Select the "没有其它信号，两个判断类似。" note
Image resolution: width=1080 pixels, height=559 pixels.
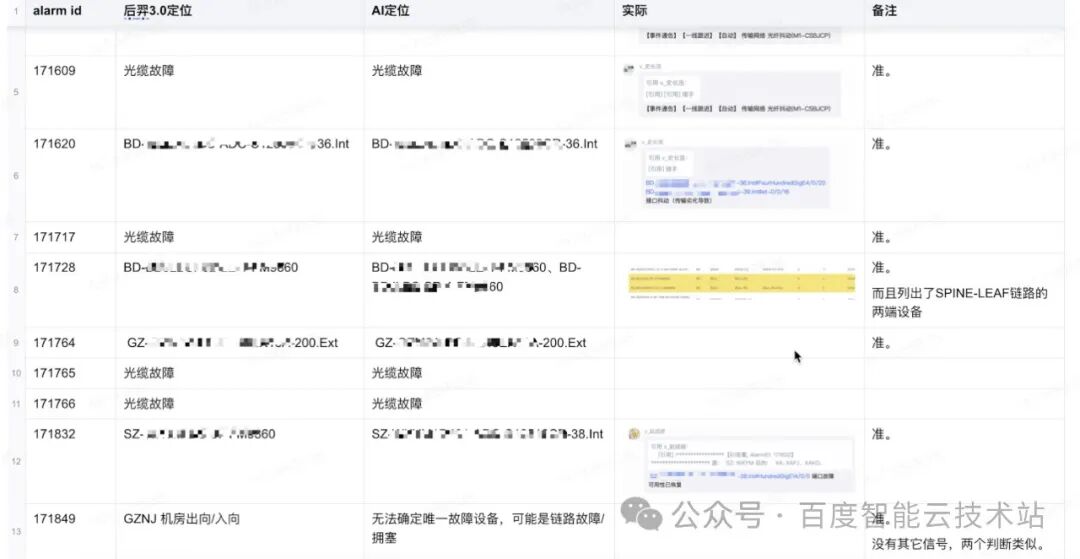959,544
